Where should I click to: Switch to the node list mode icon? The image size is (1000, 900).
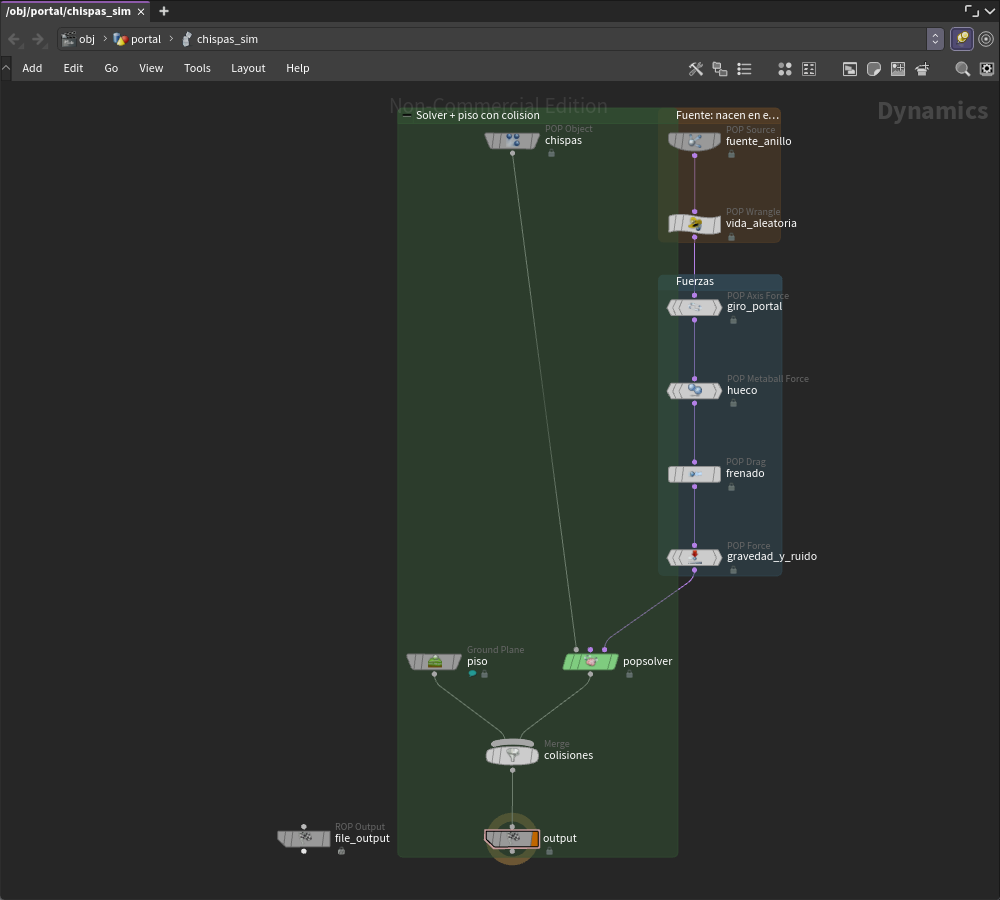click(x=744, y=69)
